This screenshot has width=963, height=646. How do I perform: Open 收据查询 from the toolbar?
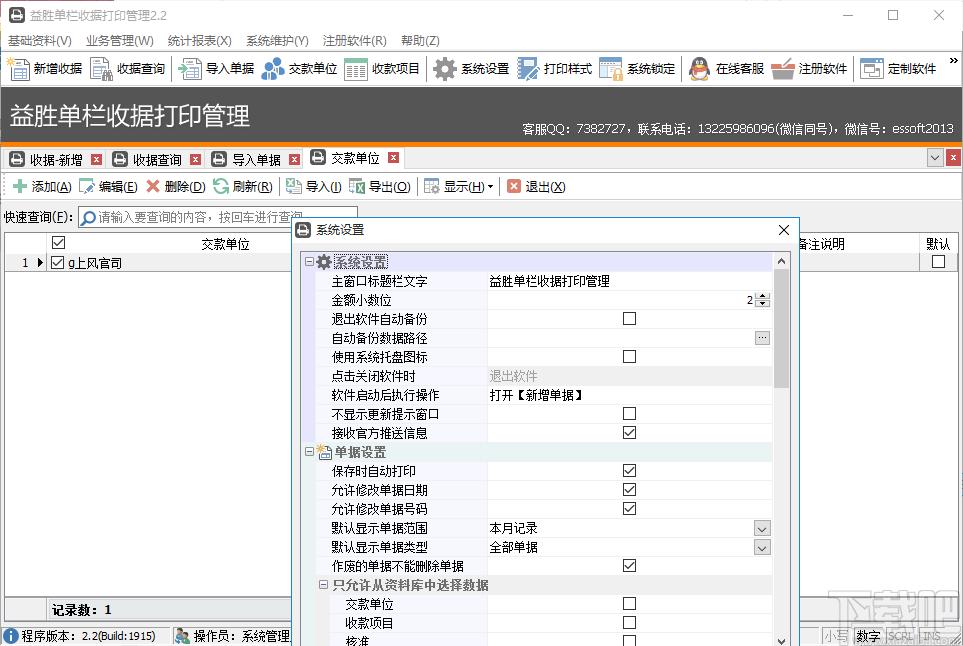[101, 68]
